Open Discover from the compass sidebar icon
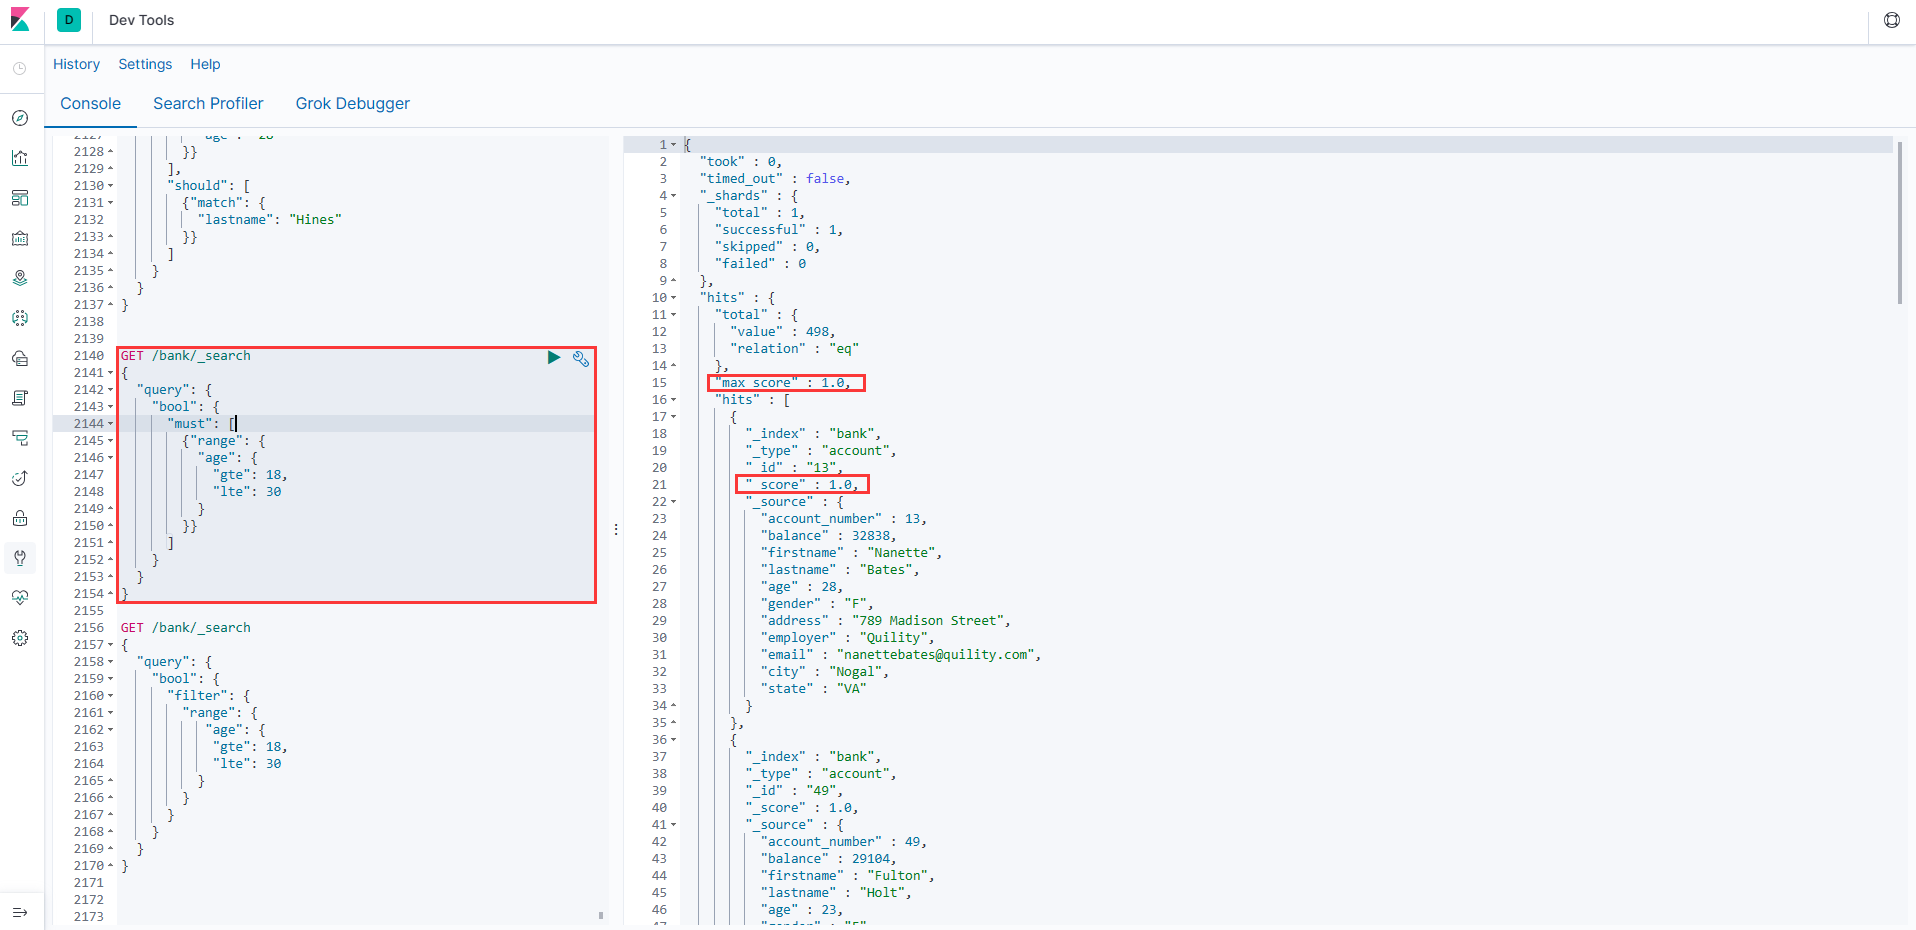Image resolution: width=1916 pixels, height=930 pixels. [x=20, y=118]
